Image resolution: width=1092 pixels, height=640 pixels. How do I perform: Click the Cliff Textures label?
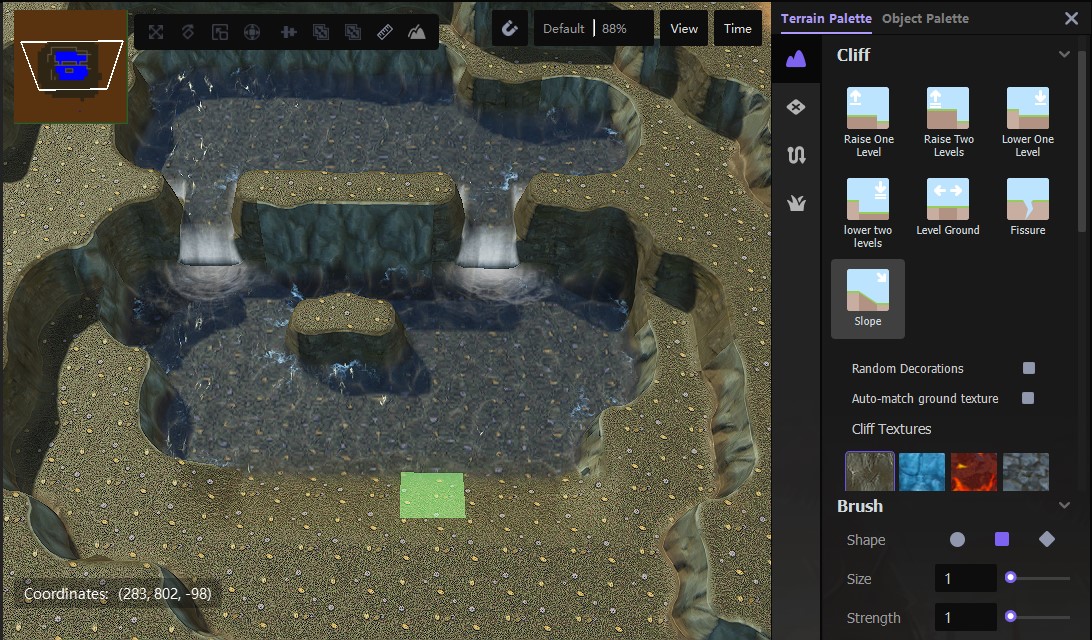[x=891, y=429]
